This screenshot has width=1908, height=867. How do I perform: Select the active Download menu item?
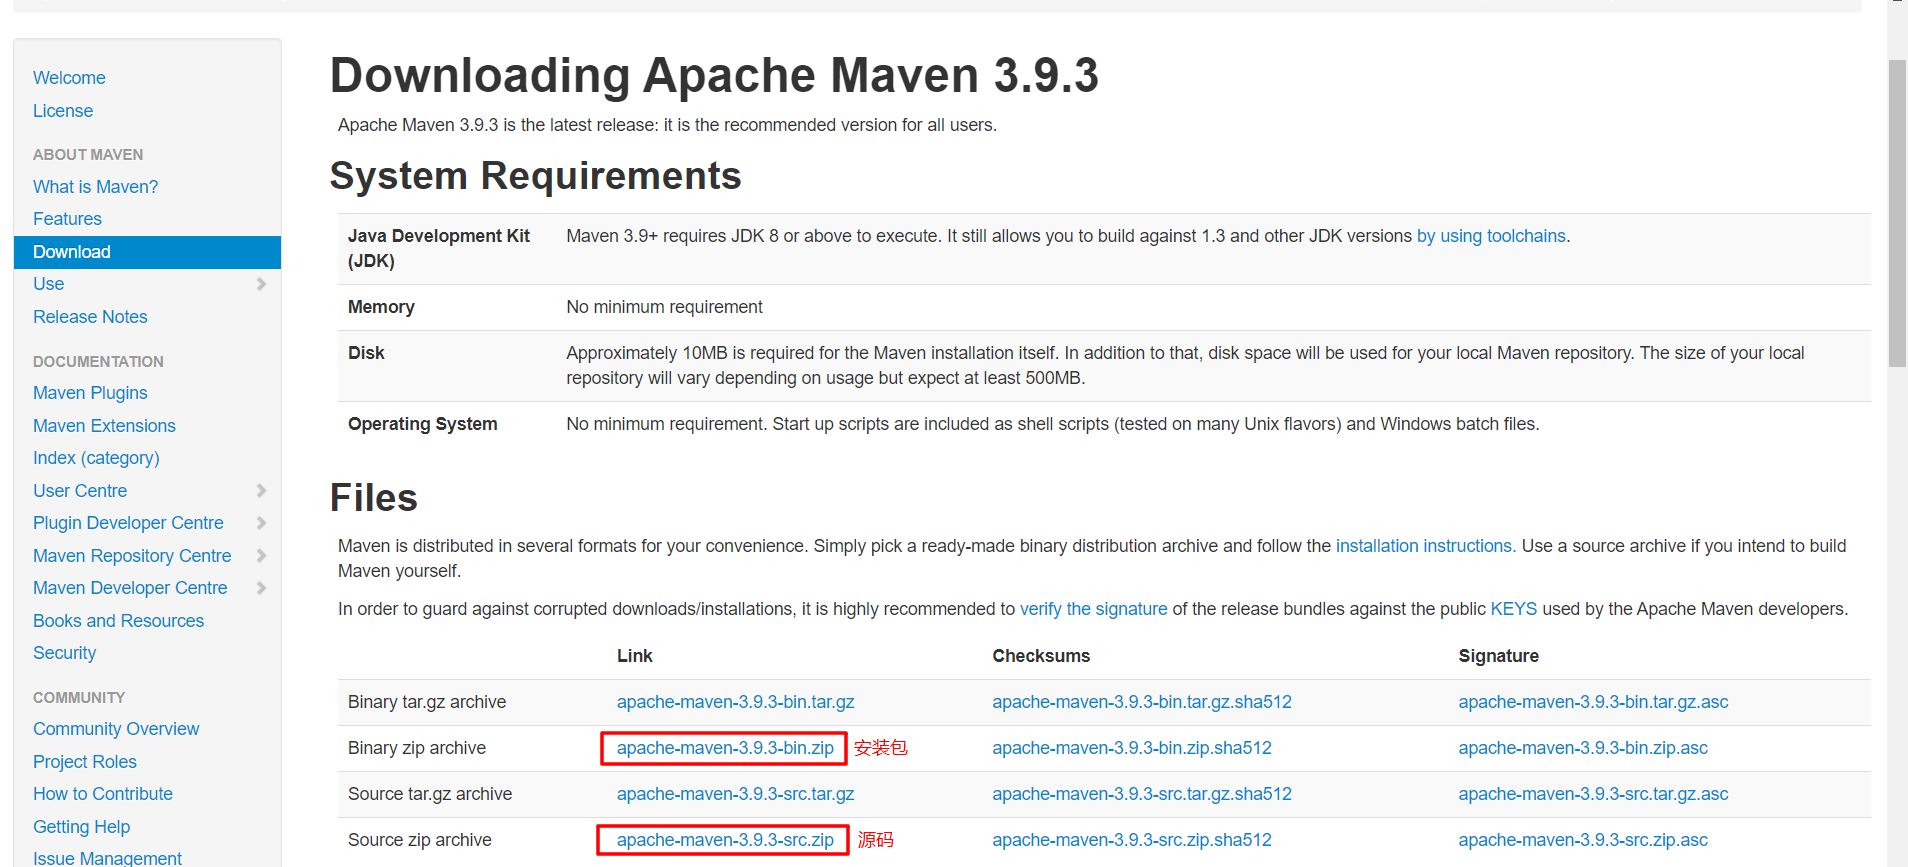pyautogui.click(x=147, y=252)
